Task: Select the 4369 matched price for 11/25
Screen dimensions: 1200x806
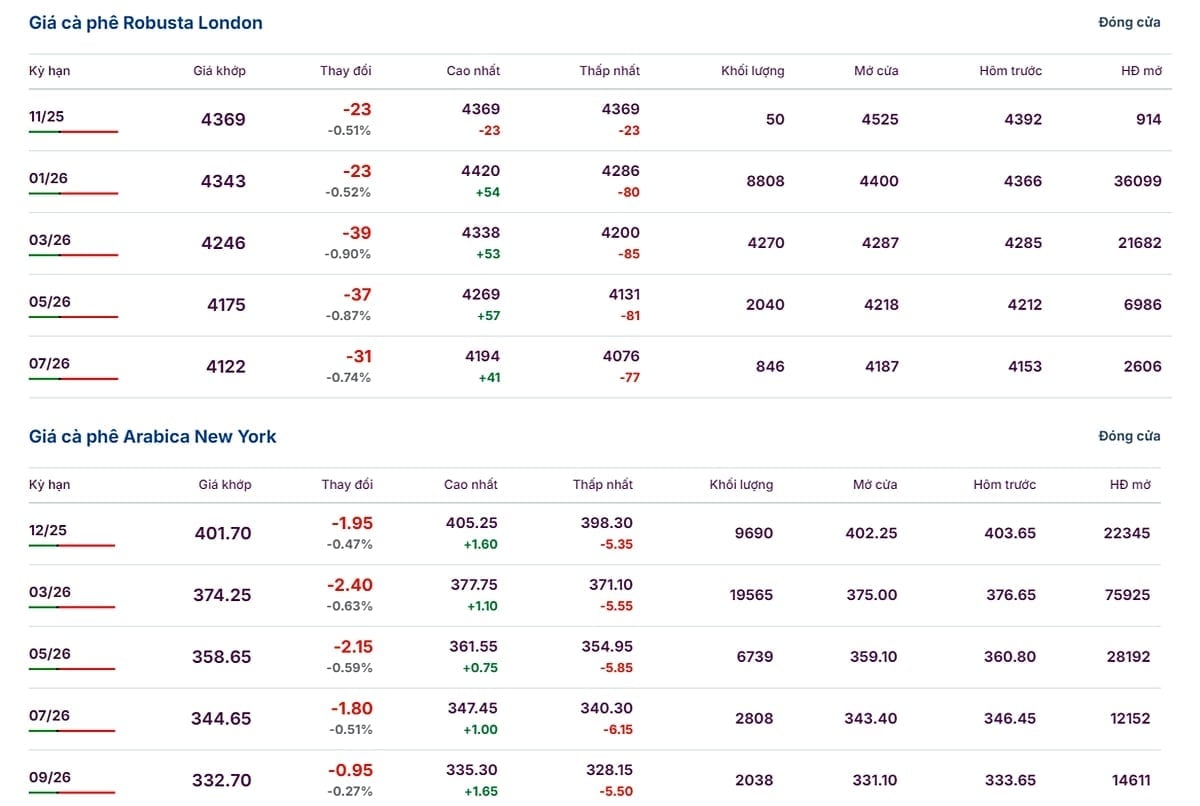Action: point(223,120)
